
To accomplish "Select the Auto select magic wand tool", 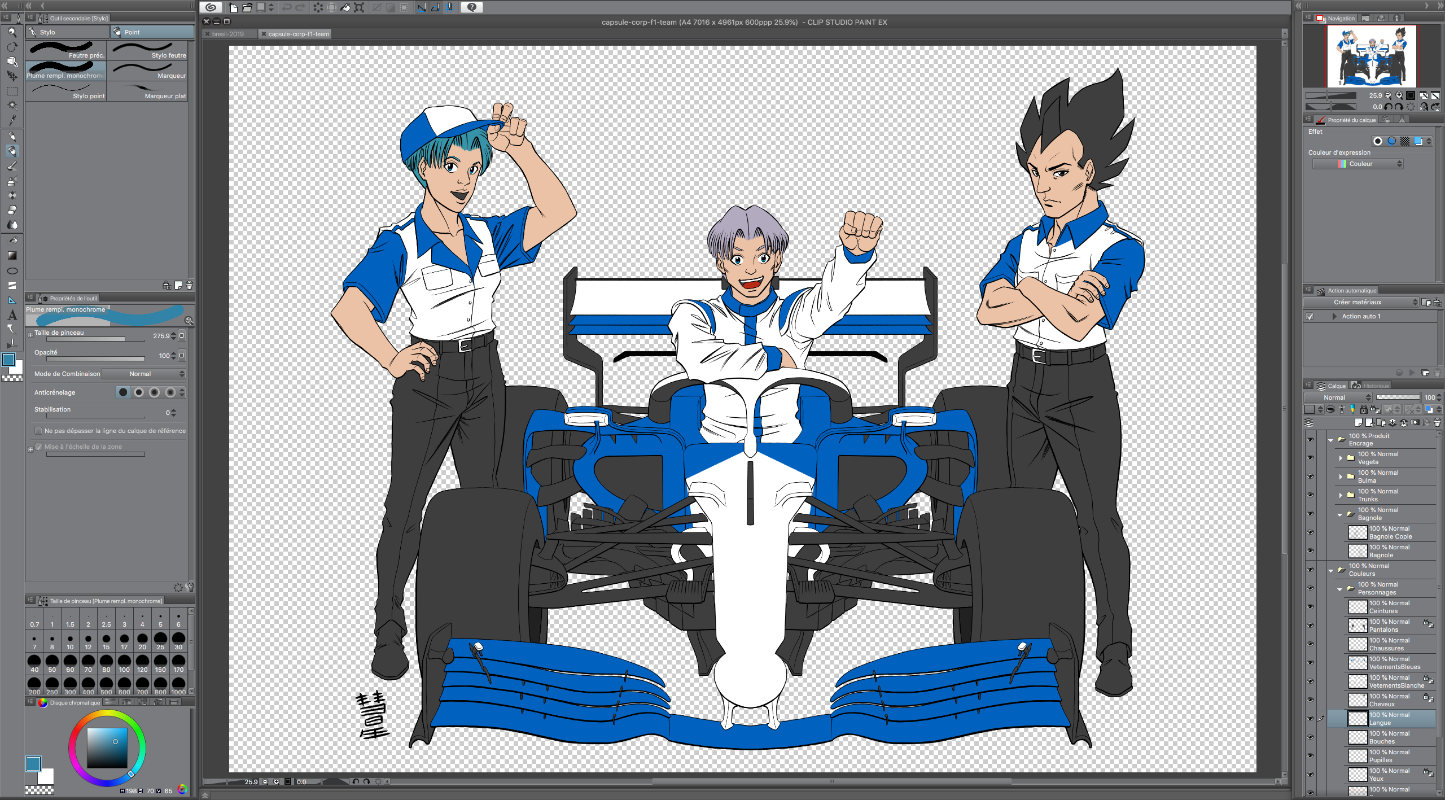I will click(12, 105).
